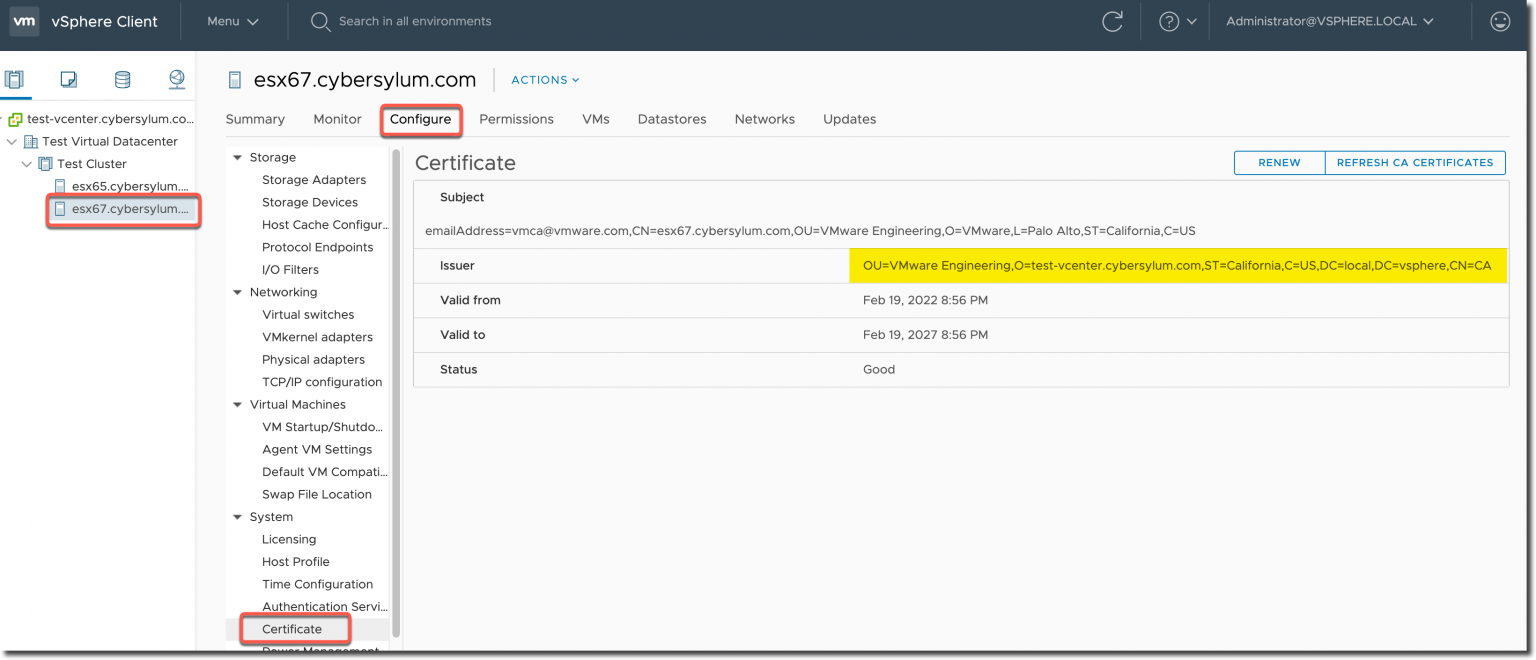Click host icon beside esx67 title
Screen dimensions: 1536x660
click(235, 80)
